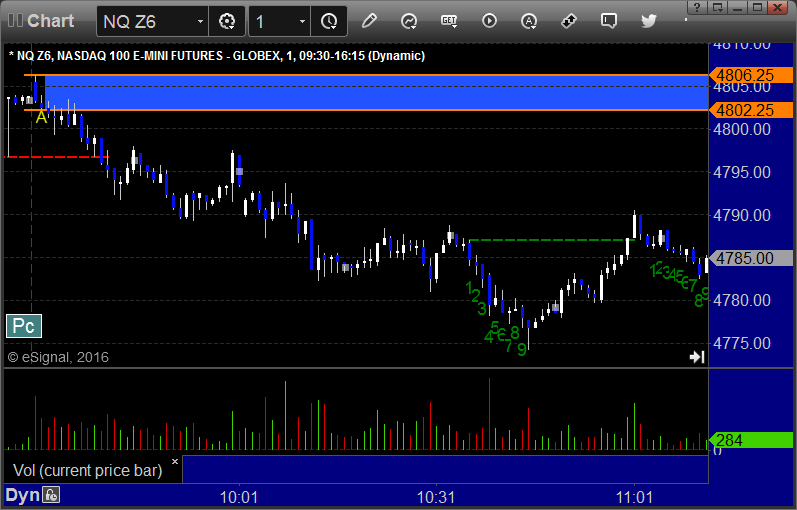Click the 4806.25 orange price marker
797x510 pixels.
click(751, 75)
